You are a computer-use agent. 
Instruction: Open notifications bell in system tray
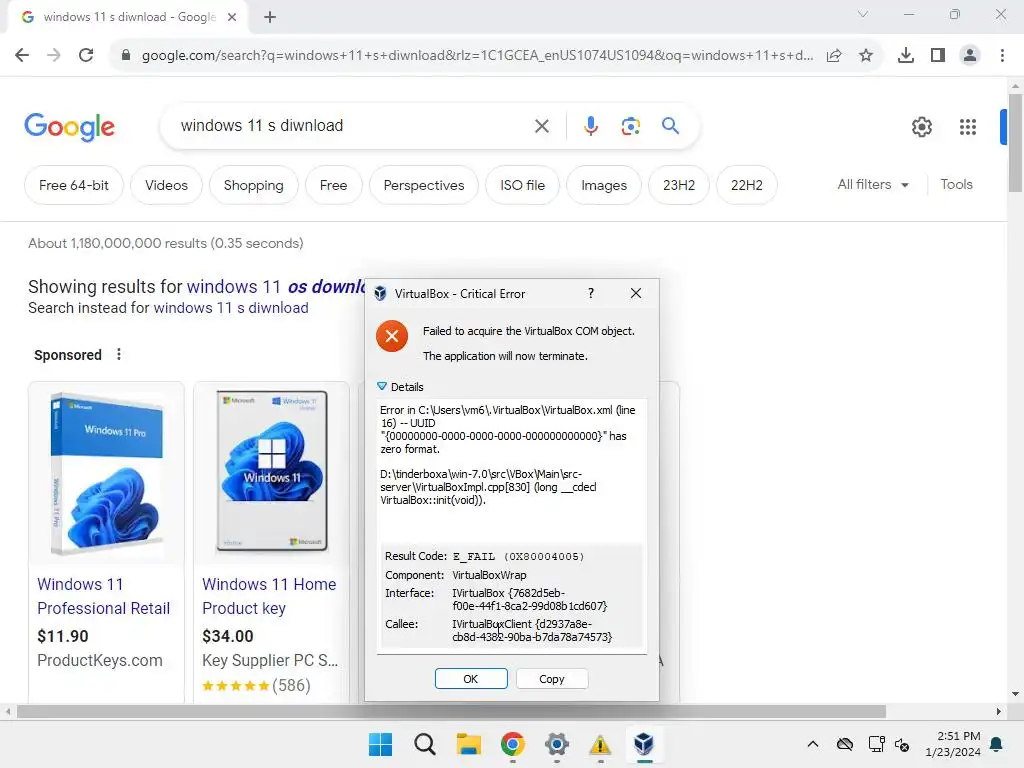click(x=997, y=744)
